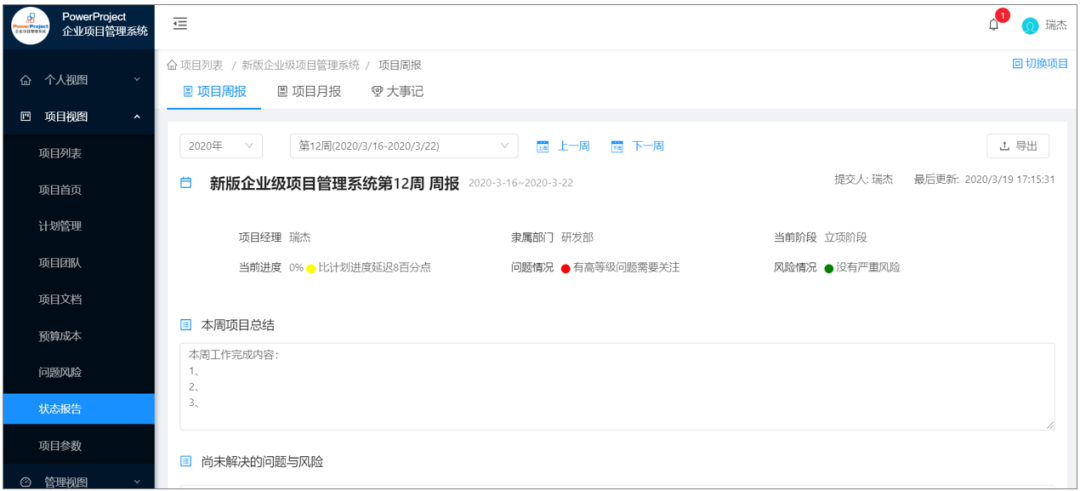1080x491 pixels.
Task: Expand the 管理视图 menu chevron
Action: pos(136,481)
